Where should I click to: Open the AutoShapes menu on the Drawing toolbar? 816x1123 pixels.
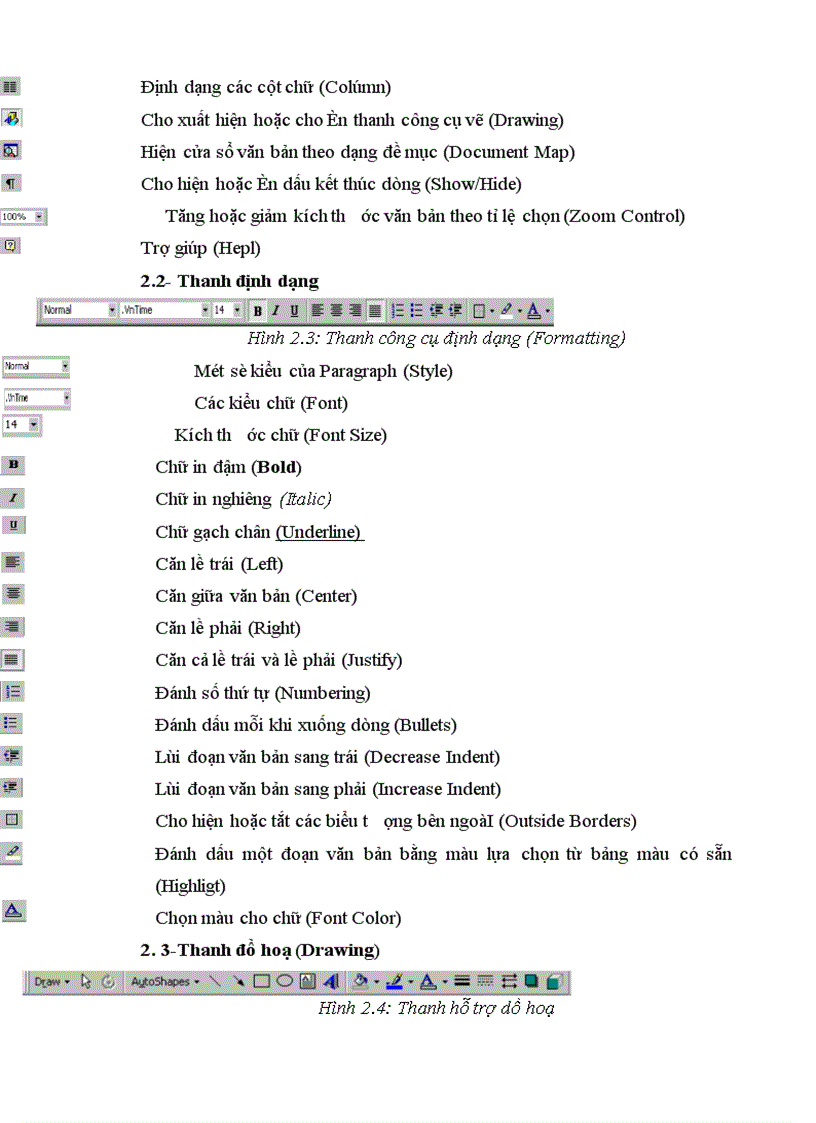pyautogui.click(x=160, y=981)
